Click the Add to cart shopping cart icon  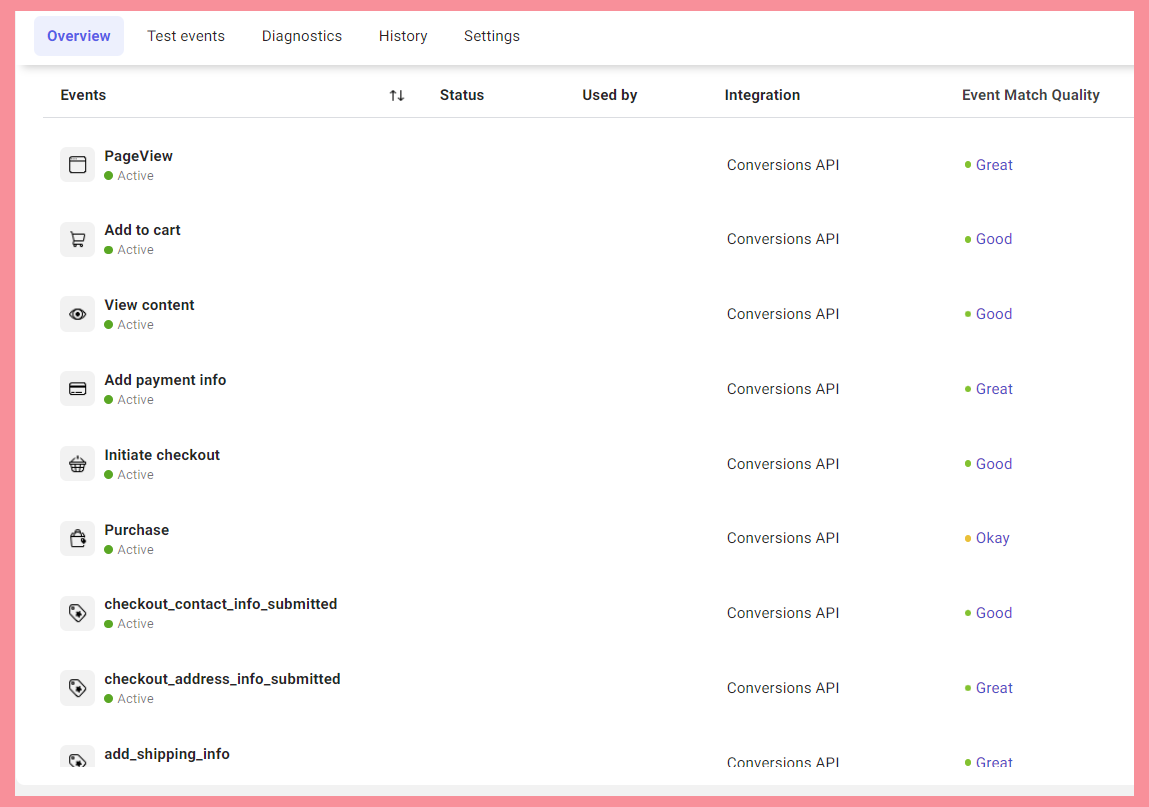77,240
